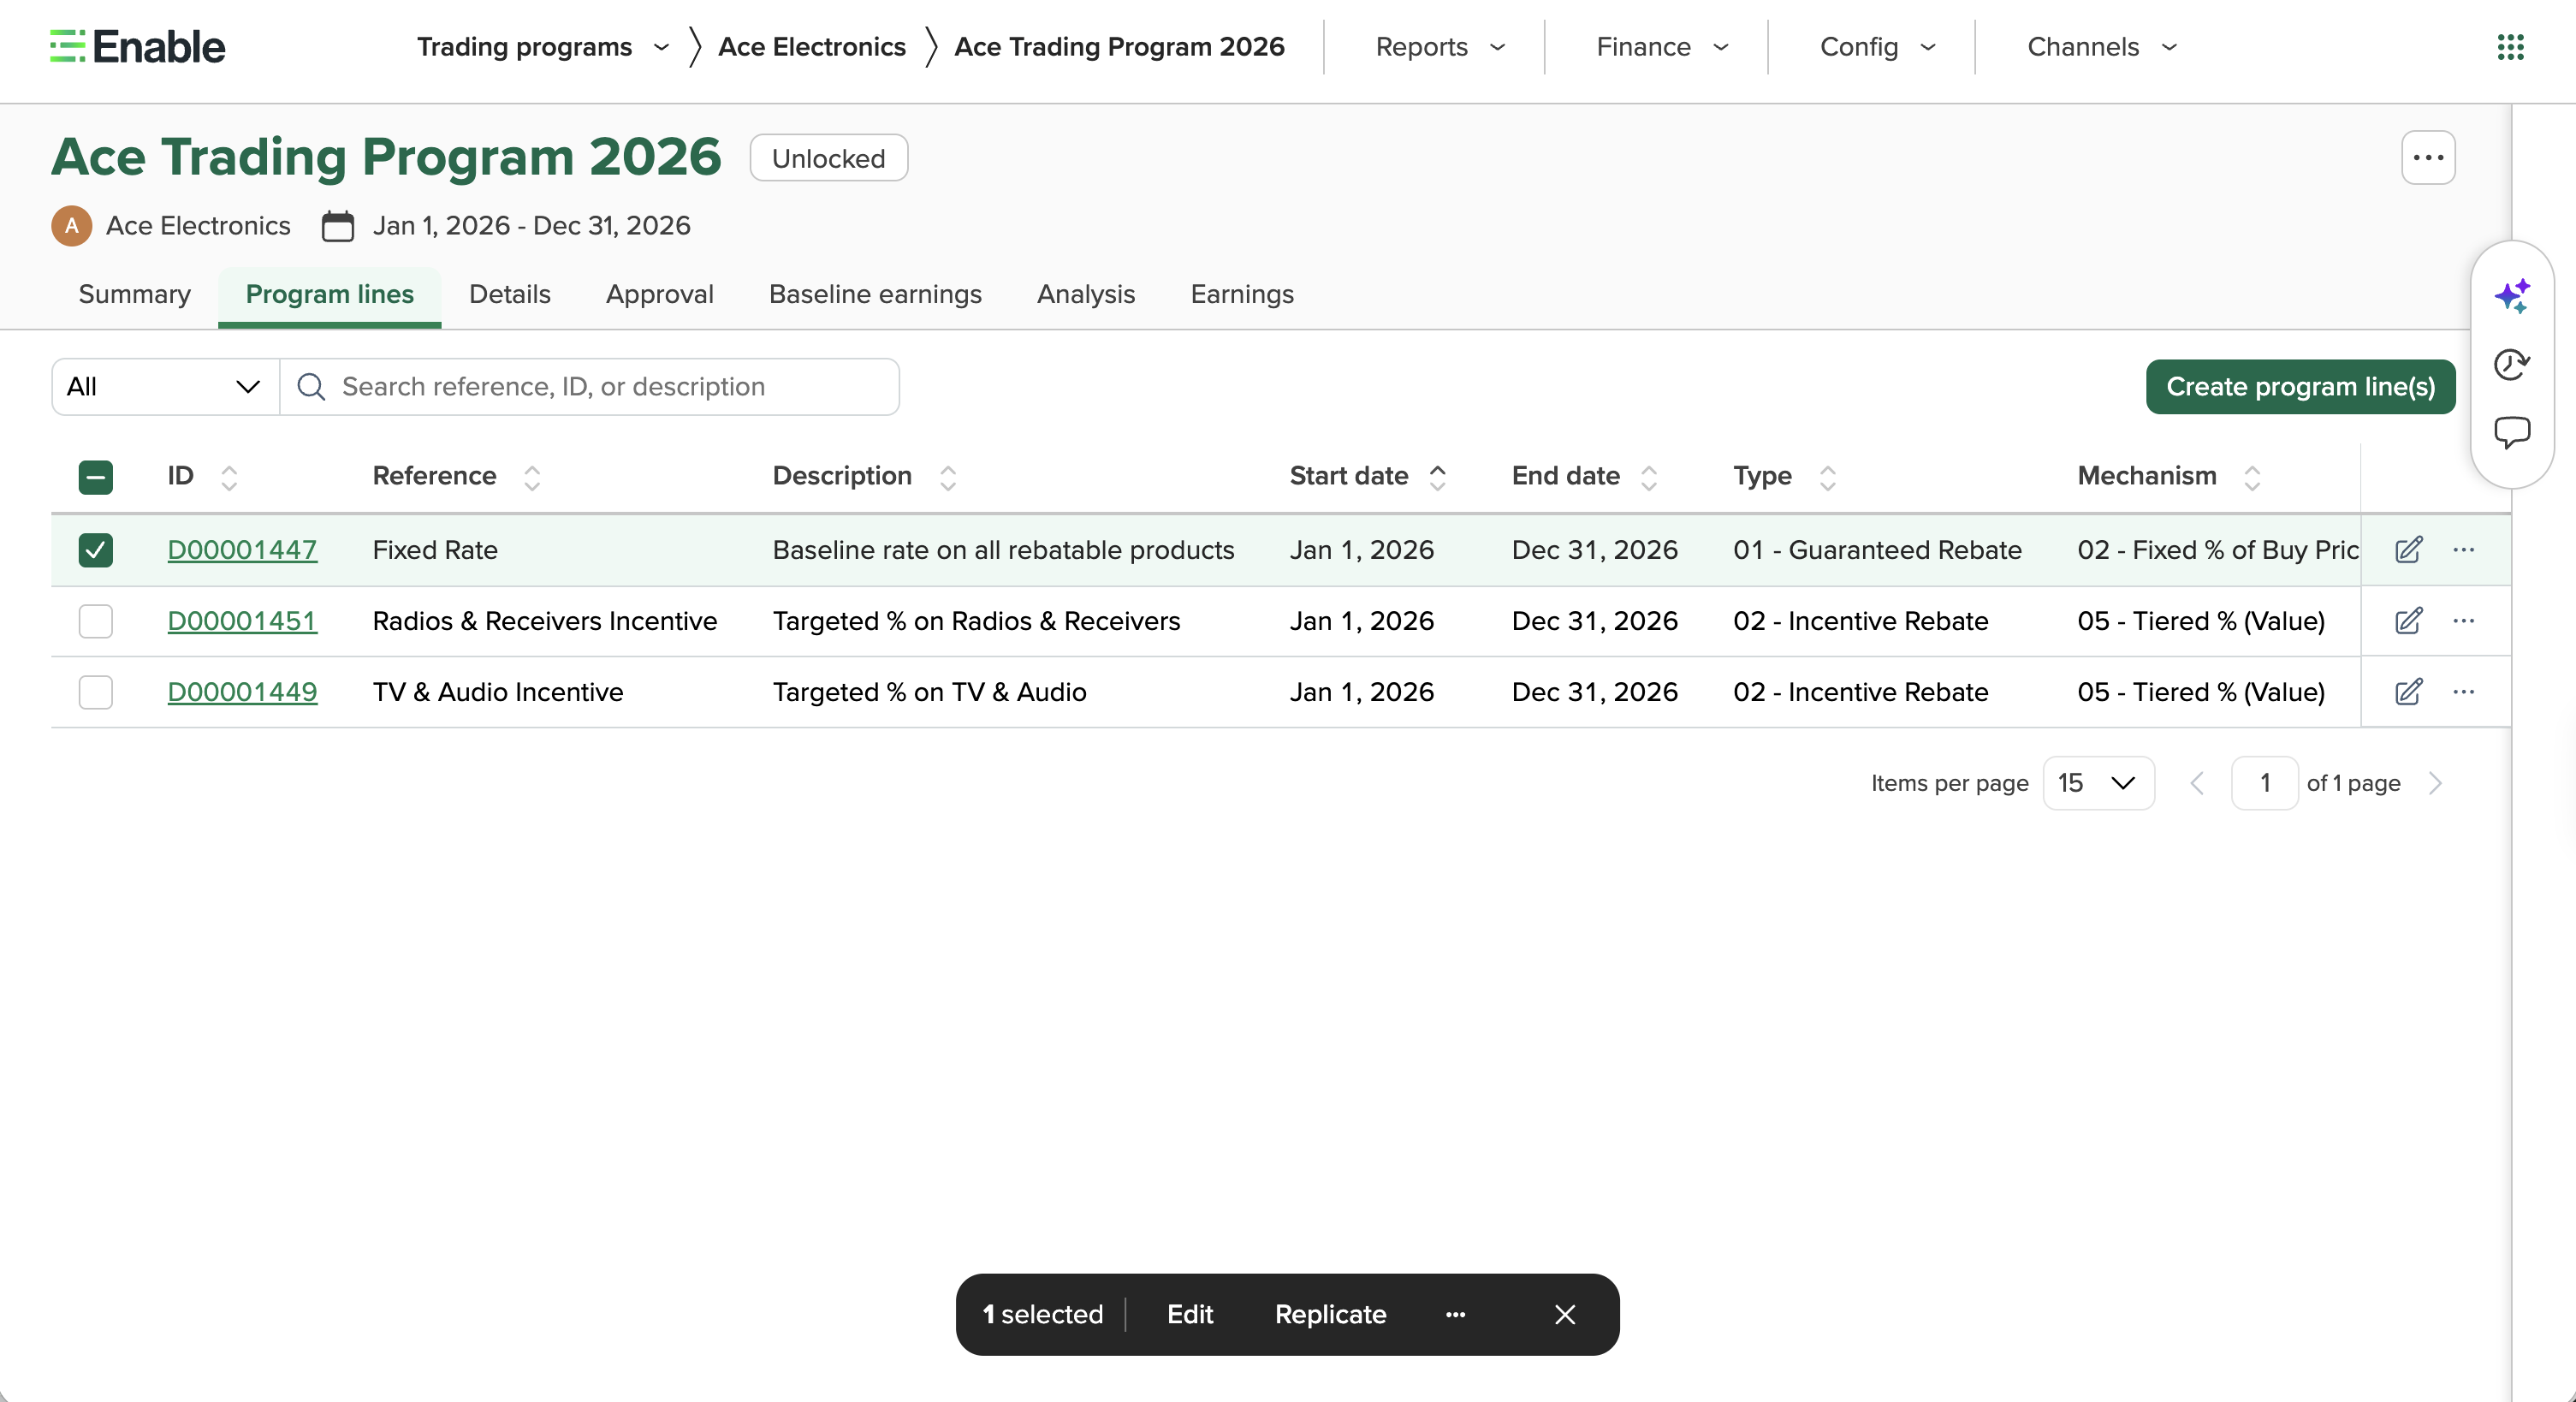
Task: Switch to the Baseline earnings tab
Action: [x=875, y=294]
